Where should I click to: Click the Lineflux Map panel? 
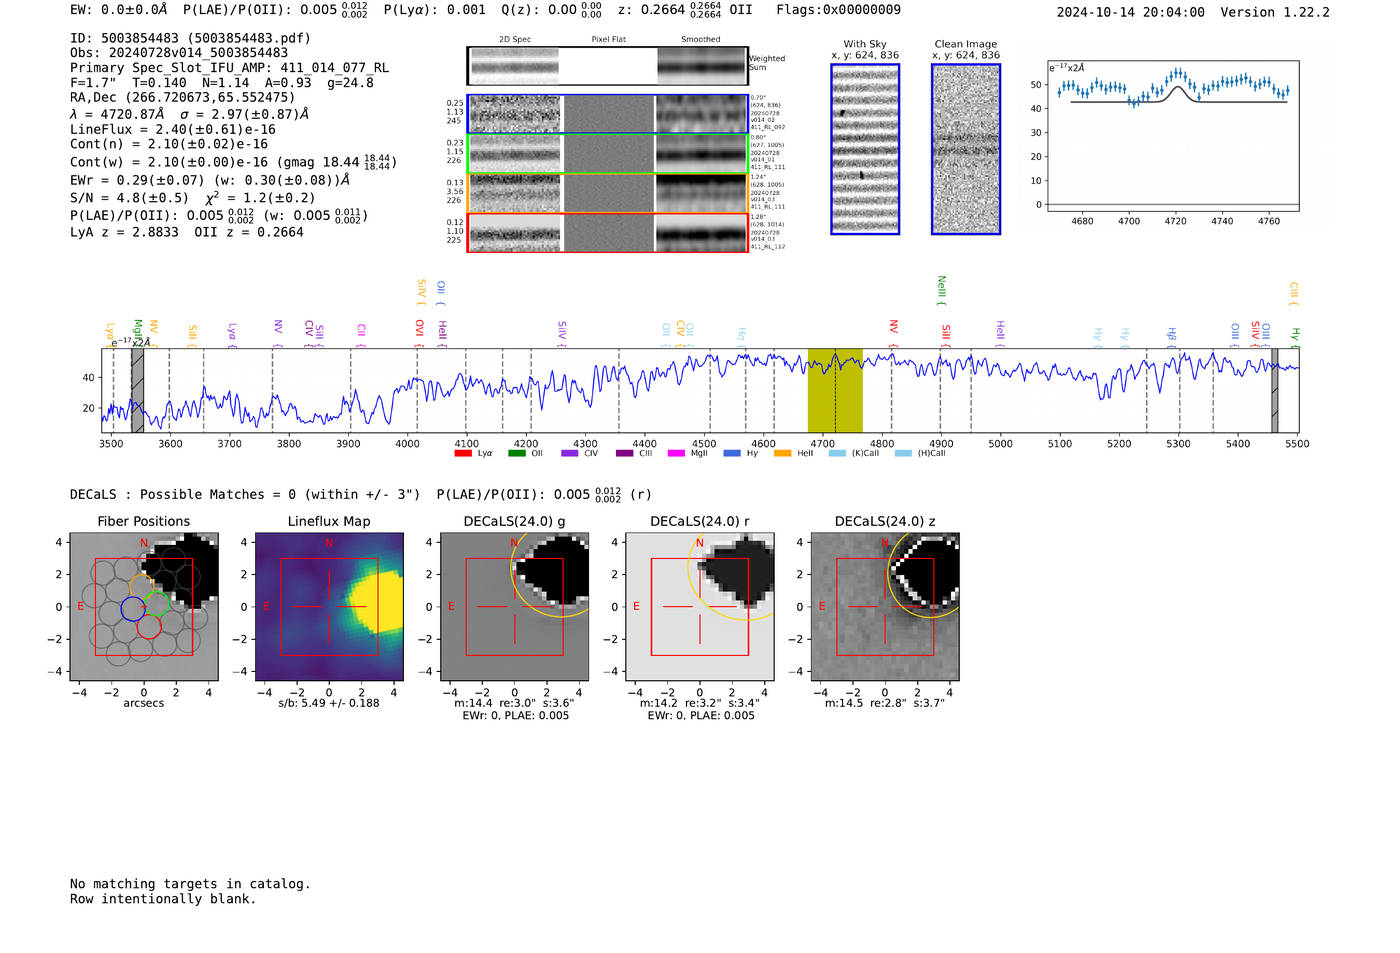click(x=329, y=607)
